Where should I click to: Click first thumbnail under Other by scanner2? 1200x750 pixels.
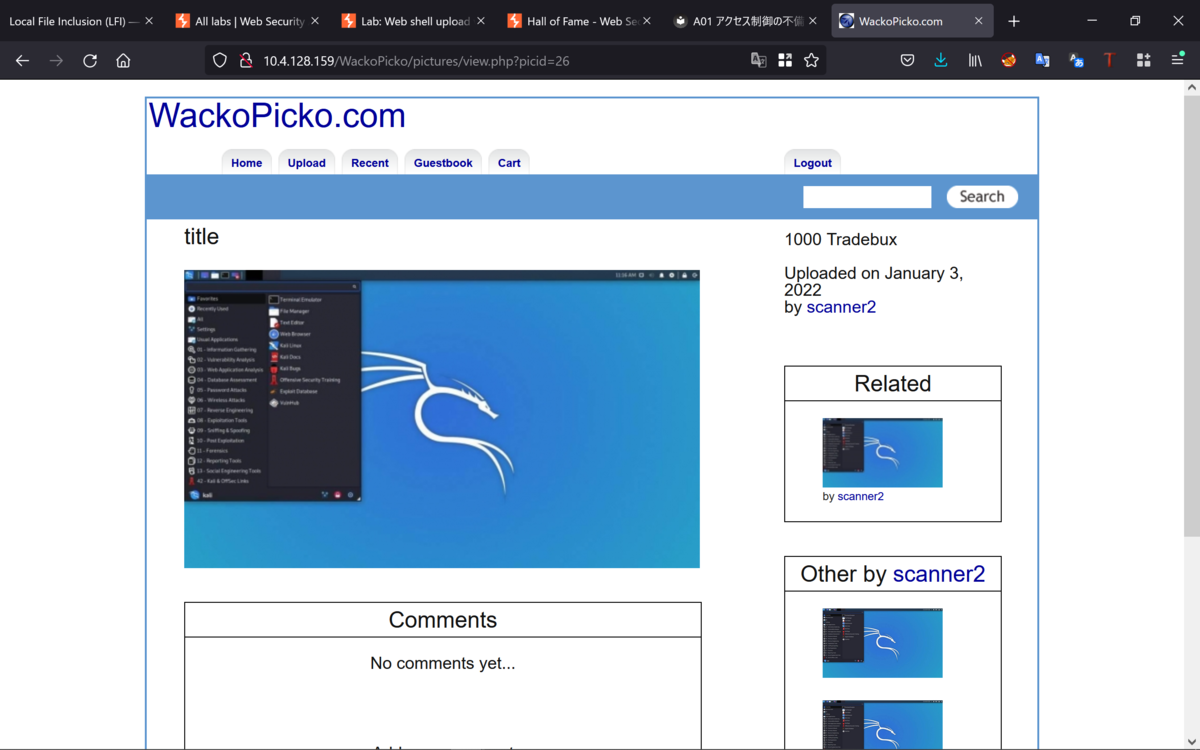pyautogui.click(x=882, y=644)
